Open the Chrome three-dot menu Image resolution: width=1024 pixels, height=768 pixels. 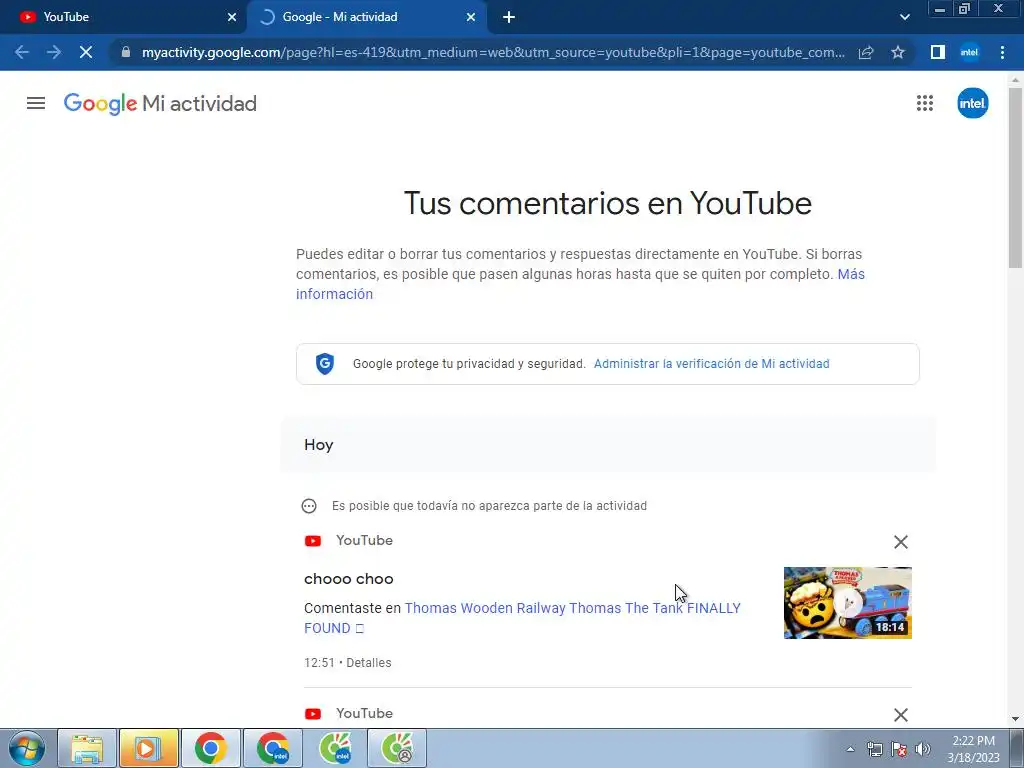[1002, 52]
